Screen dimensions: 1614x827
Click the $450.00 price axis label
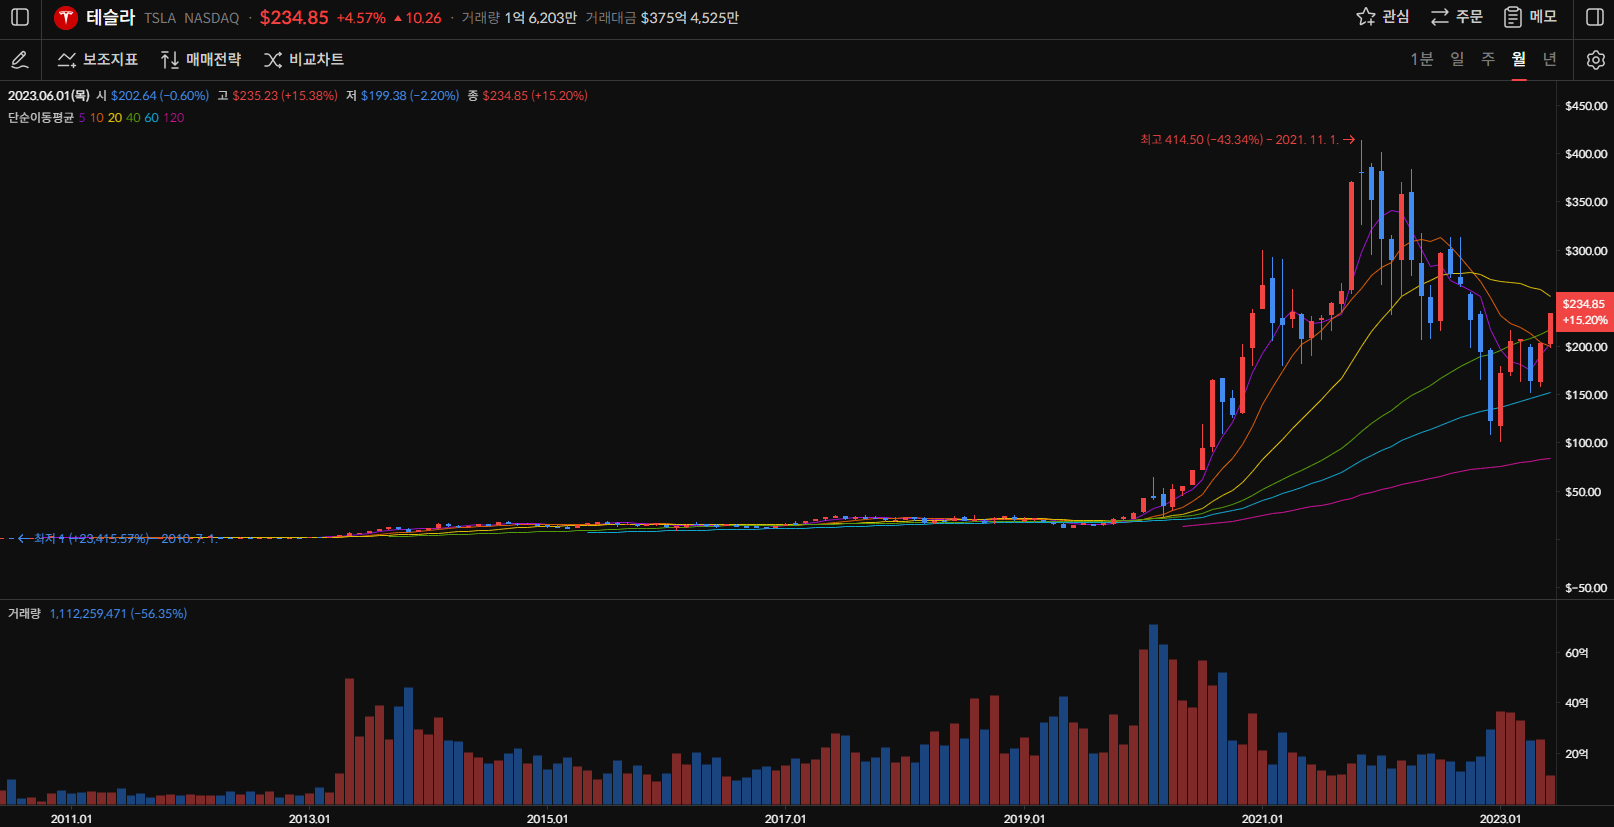point(1586,106)
